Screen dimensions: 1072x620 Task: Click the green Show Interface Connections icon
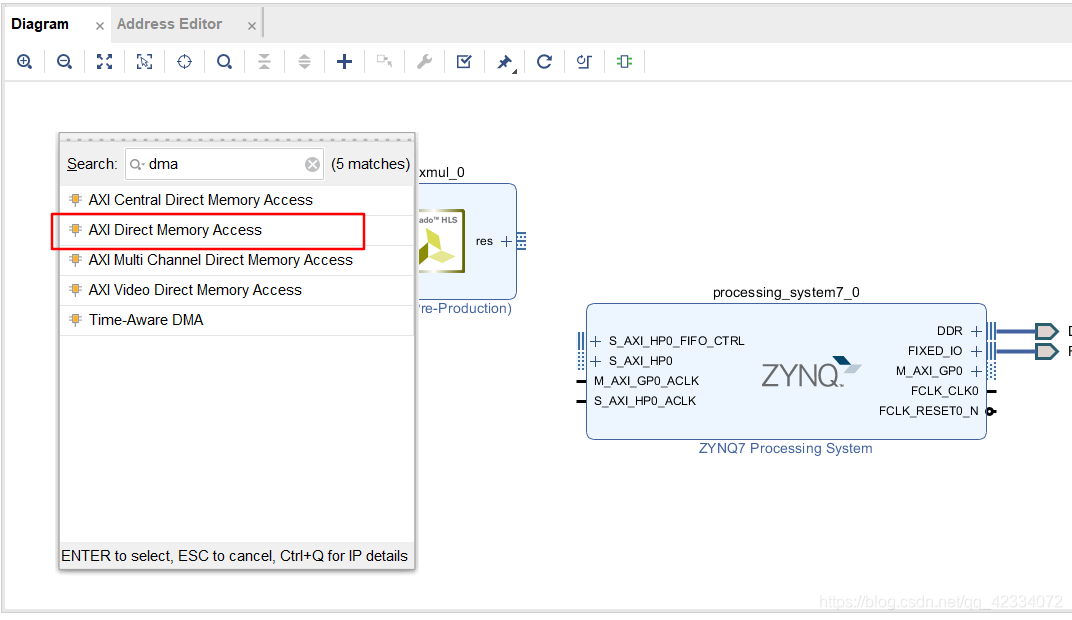(x=624, y=62)
